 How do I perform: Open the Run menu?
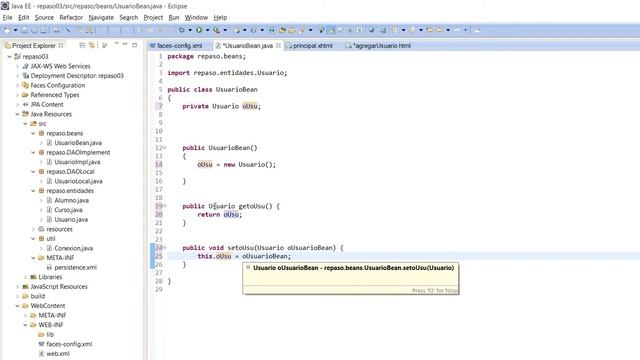(174, 18)
